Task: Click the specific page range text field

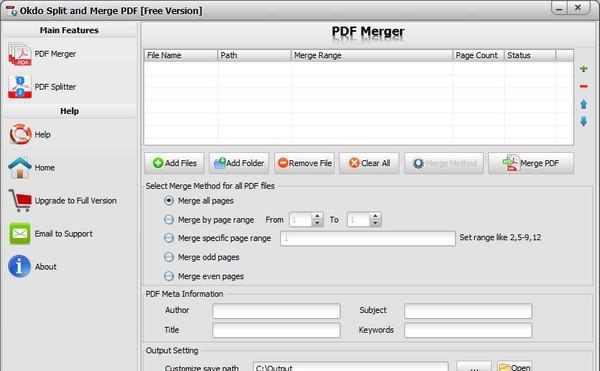Action: (x=368, y=238)
